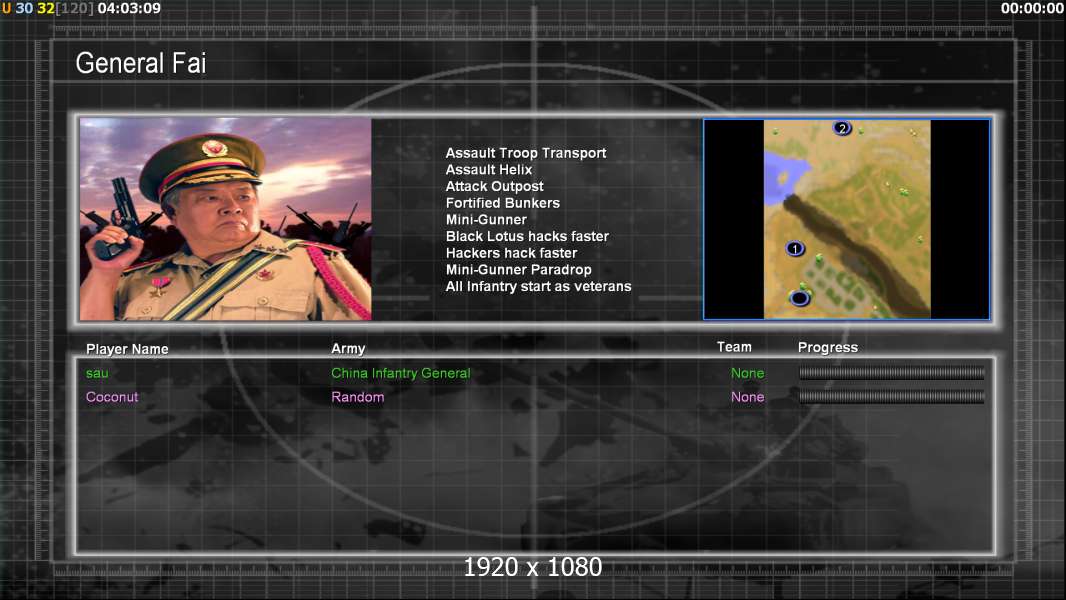1066x600 pixels.
Task: Click start position marker 2 on minimap
Action: click(842, 128)
